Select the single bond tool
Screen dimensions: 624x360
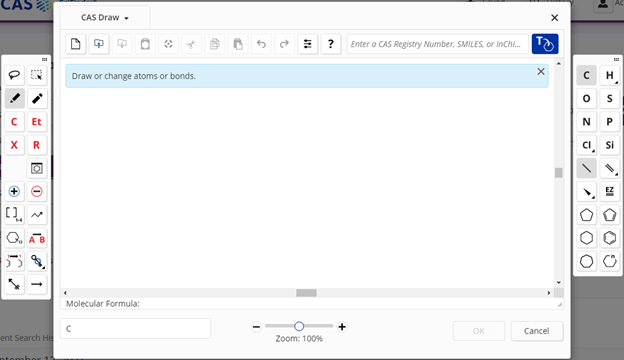point(586,168)
